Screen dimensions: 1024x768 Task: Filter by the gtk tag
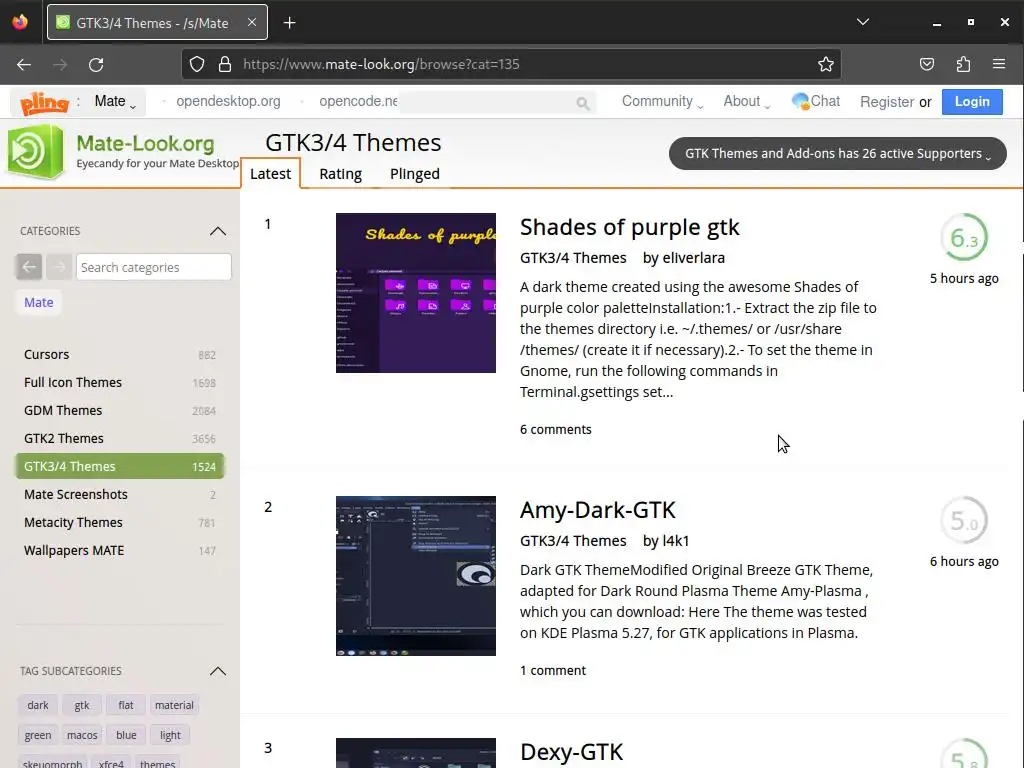82,705
